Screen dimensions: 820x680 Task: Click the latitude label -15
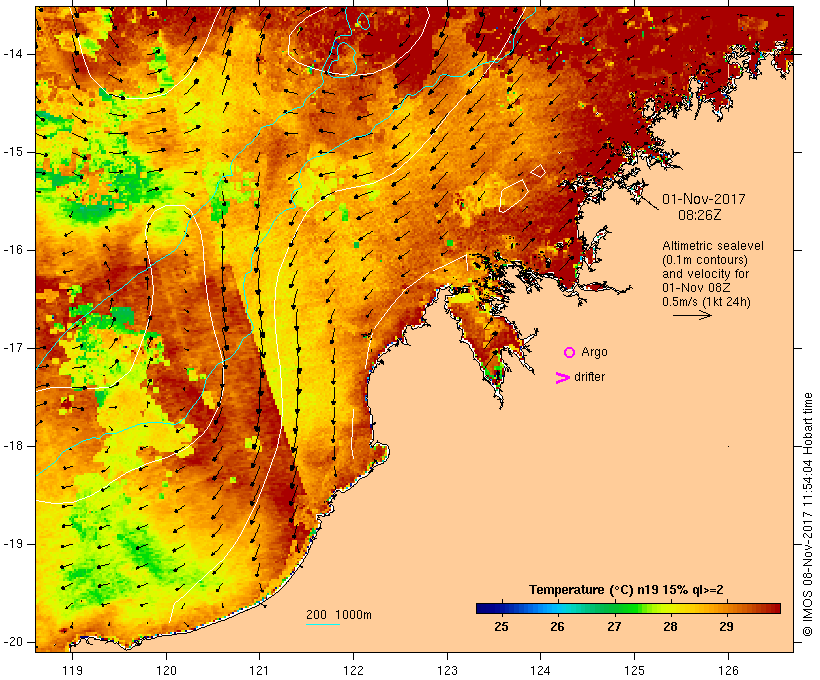(13, 152)
